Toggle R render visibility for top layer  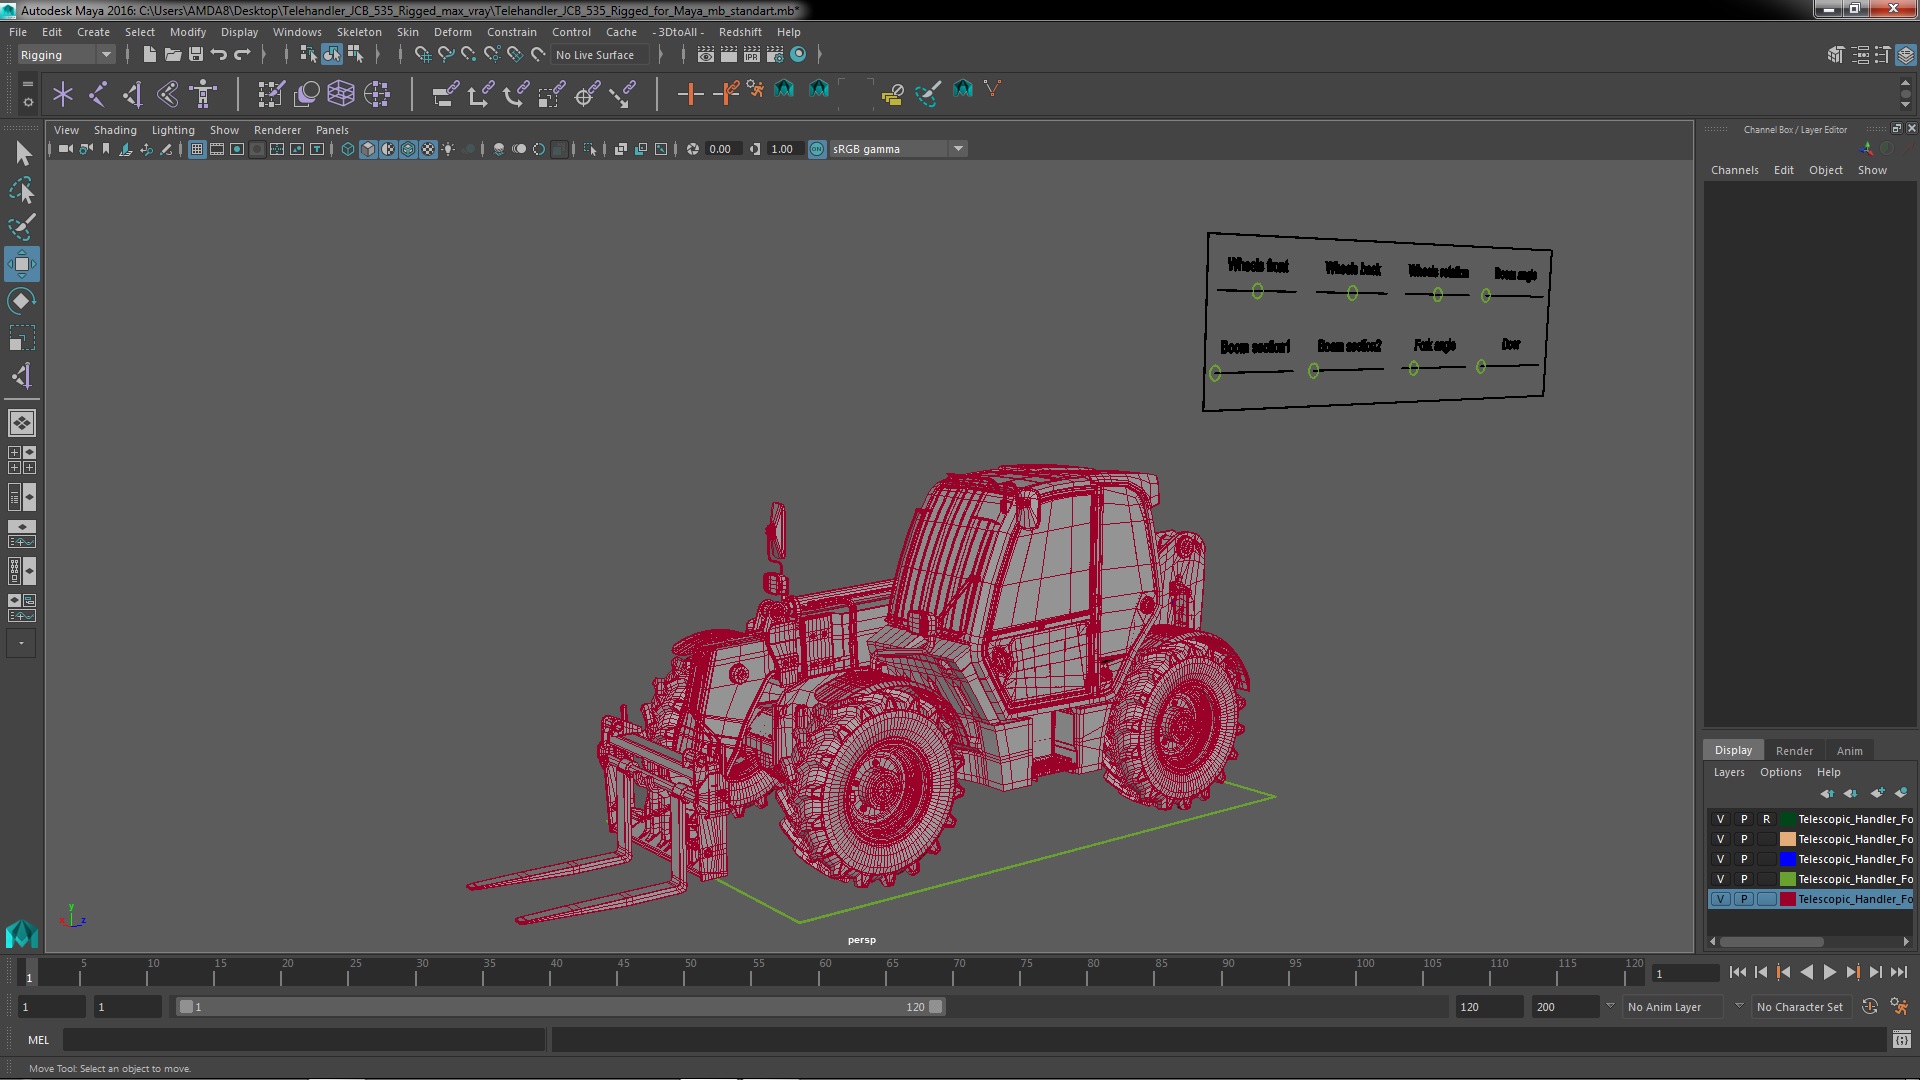(x=1767, y=818)
